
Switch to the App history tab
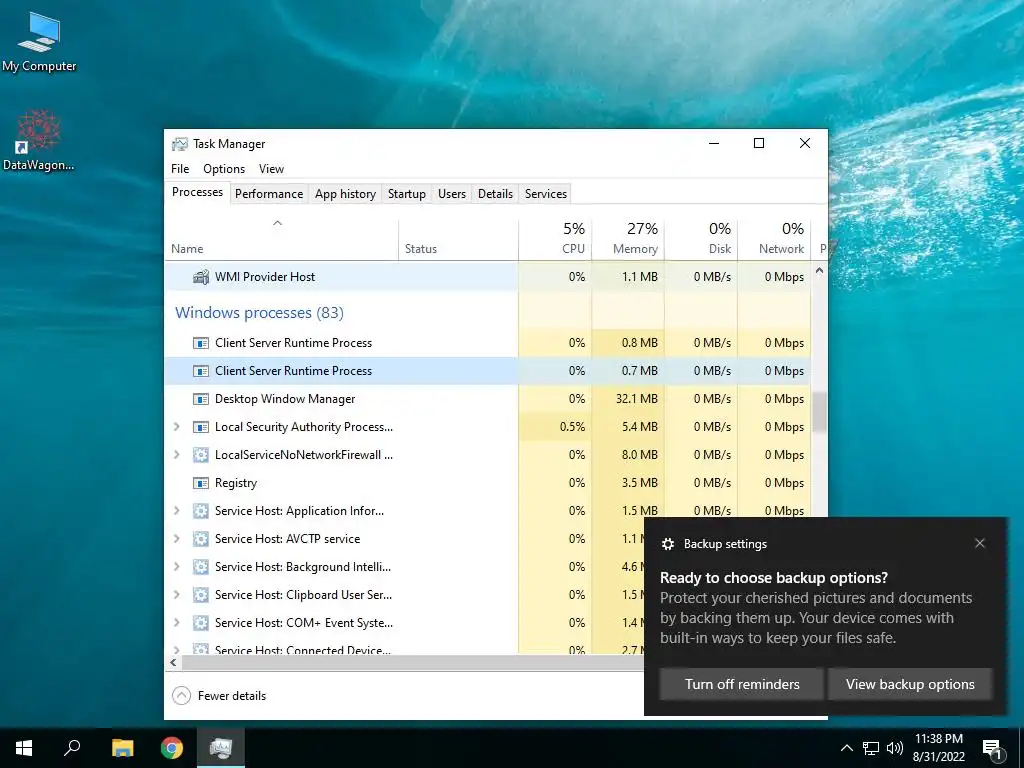345,194
